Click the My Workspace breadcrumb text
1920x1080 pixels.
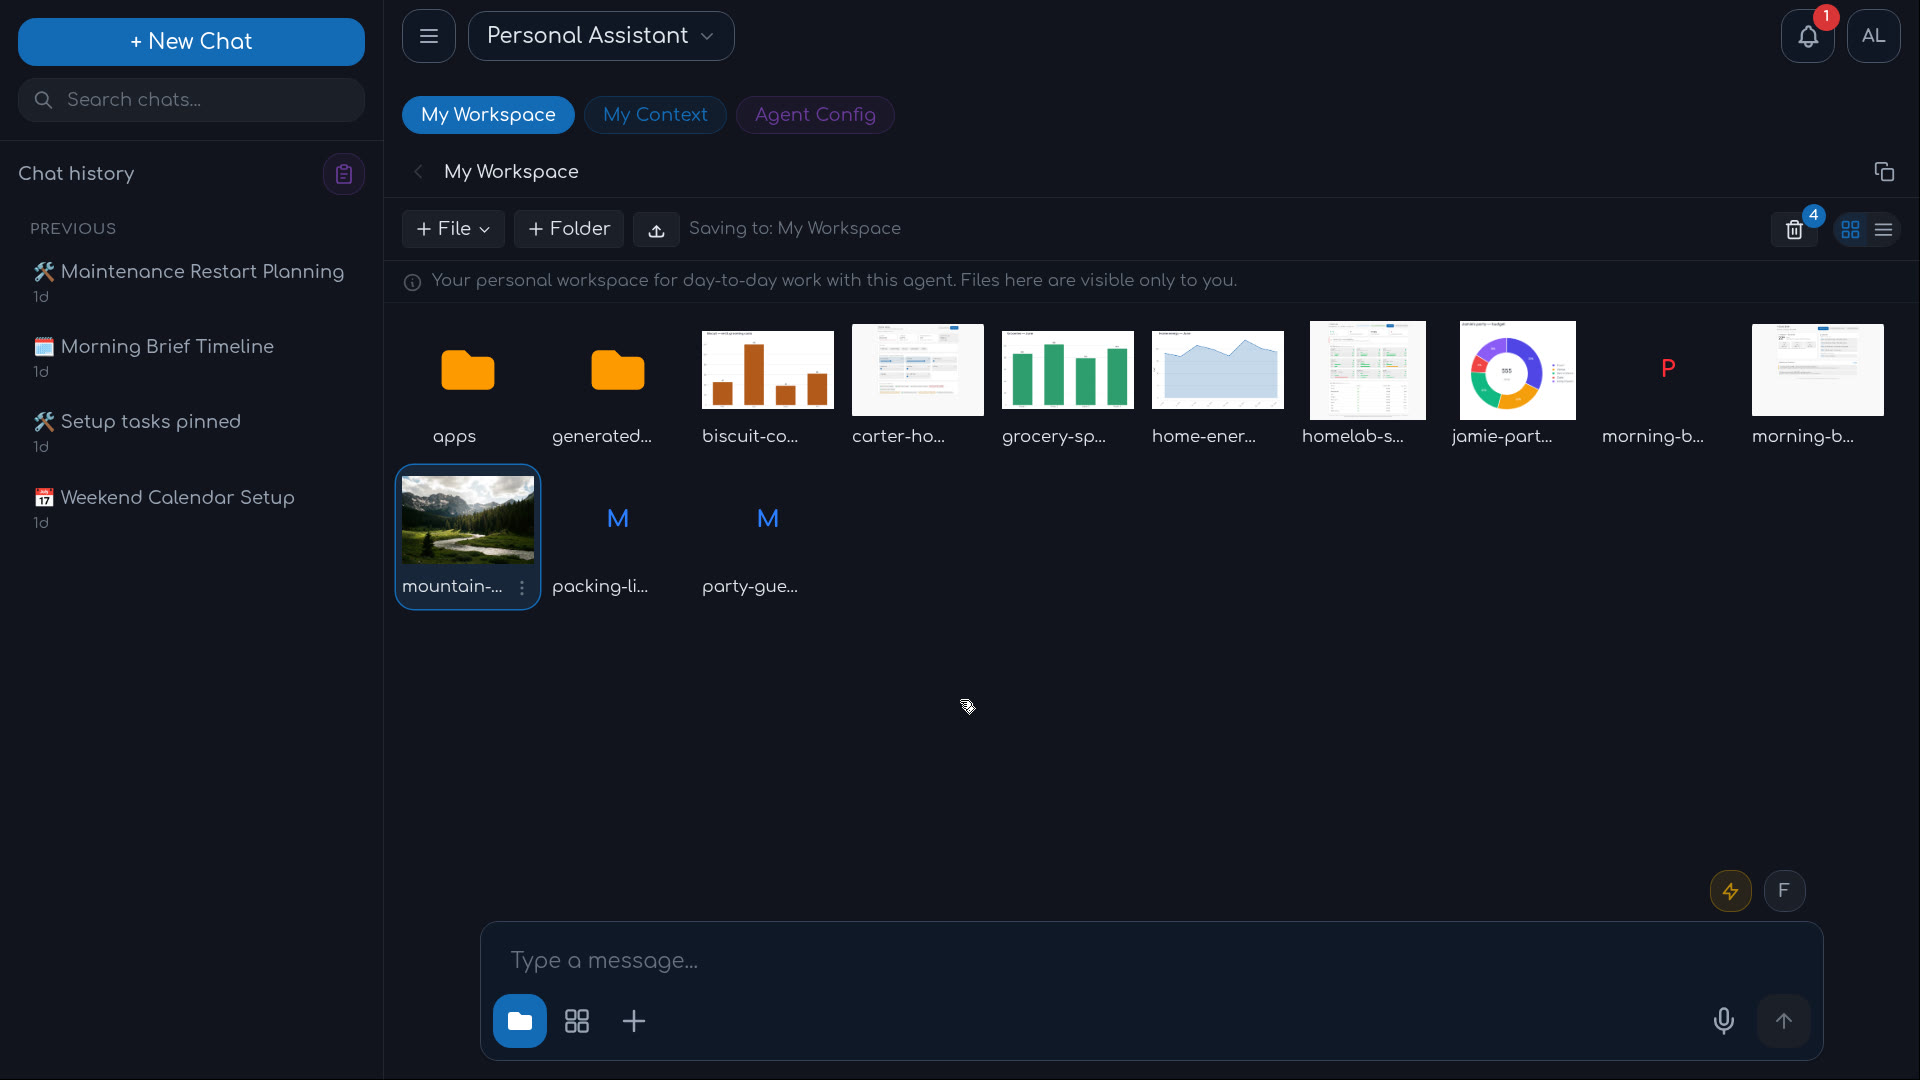511,172
